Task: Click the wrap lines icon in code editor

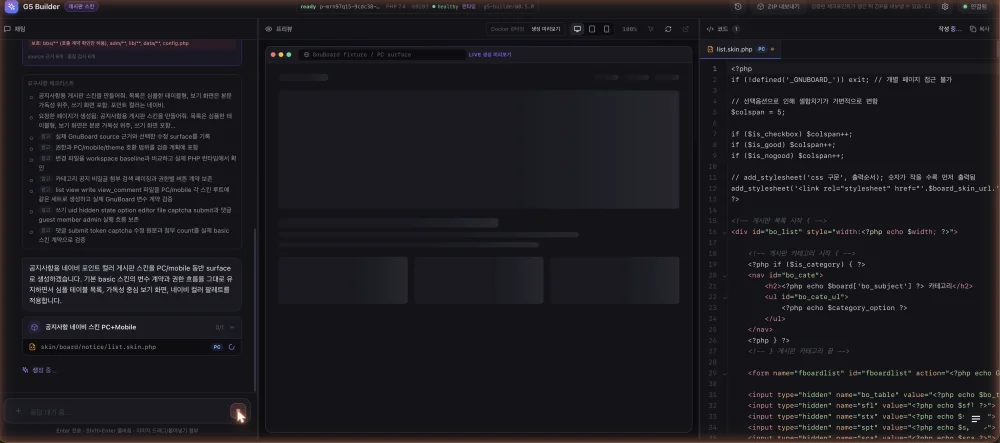Action: pyautogui.click(x=975, y=419)
